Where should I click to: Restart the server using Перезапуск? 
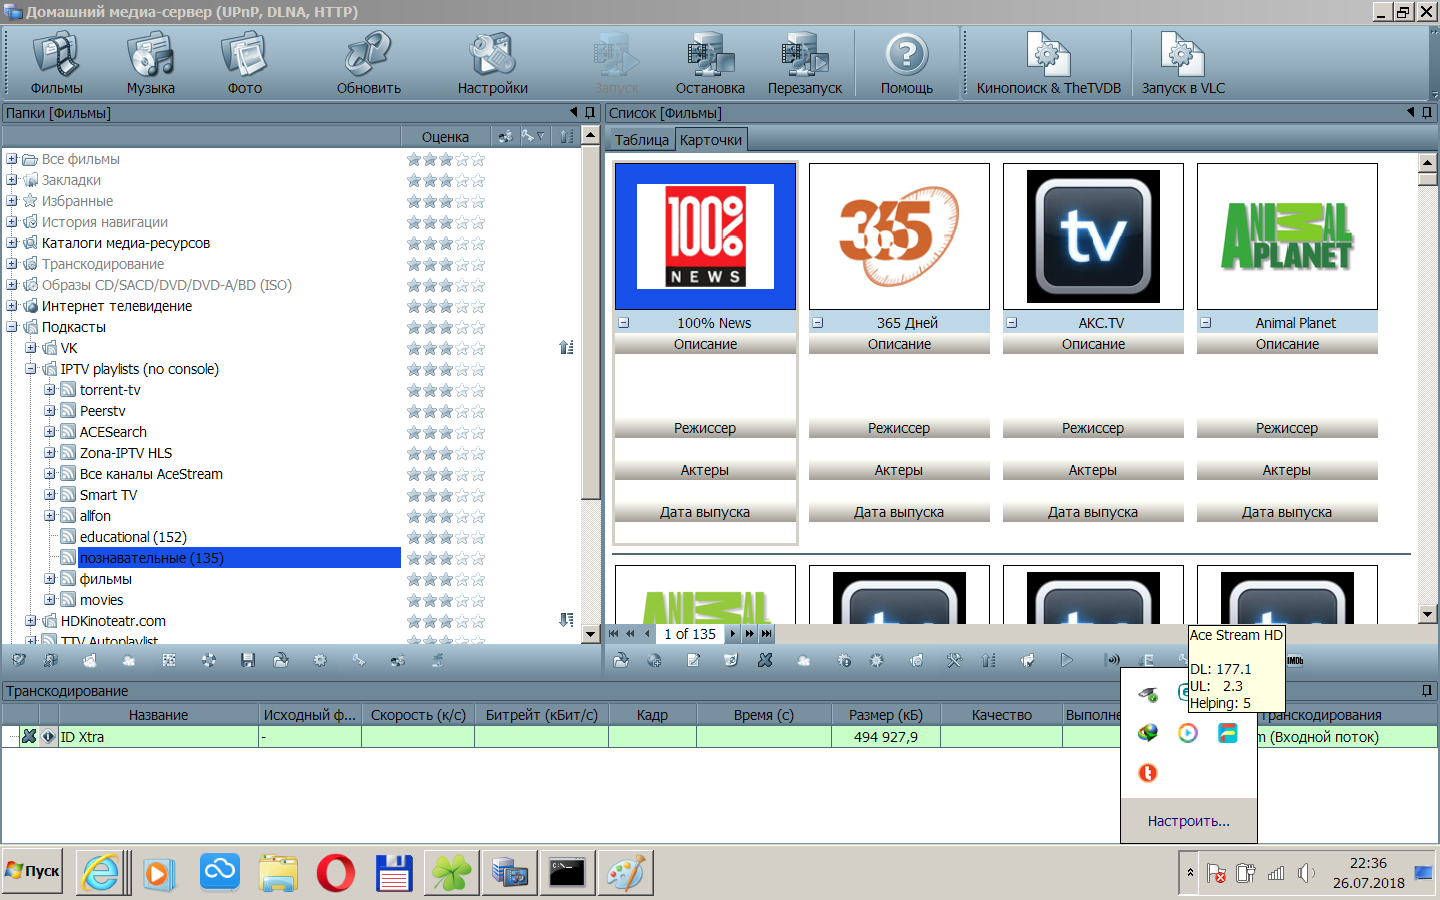[x=804, y=63]
